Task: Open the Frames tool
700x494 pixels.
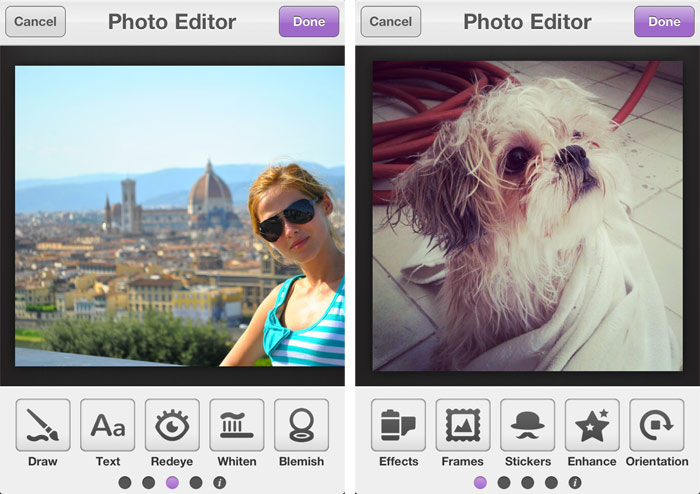Action: [463, 425]
